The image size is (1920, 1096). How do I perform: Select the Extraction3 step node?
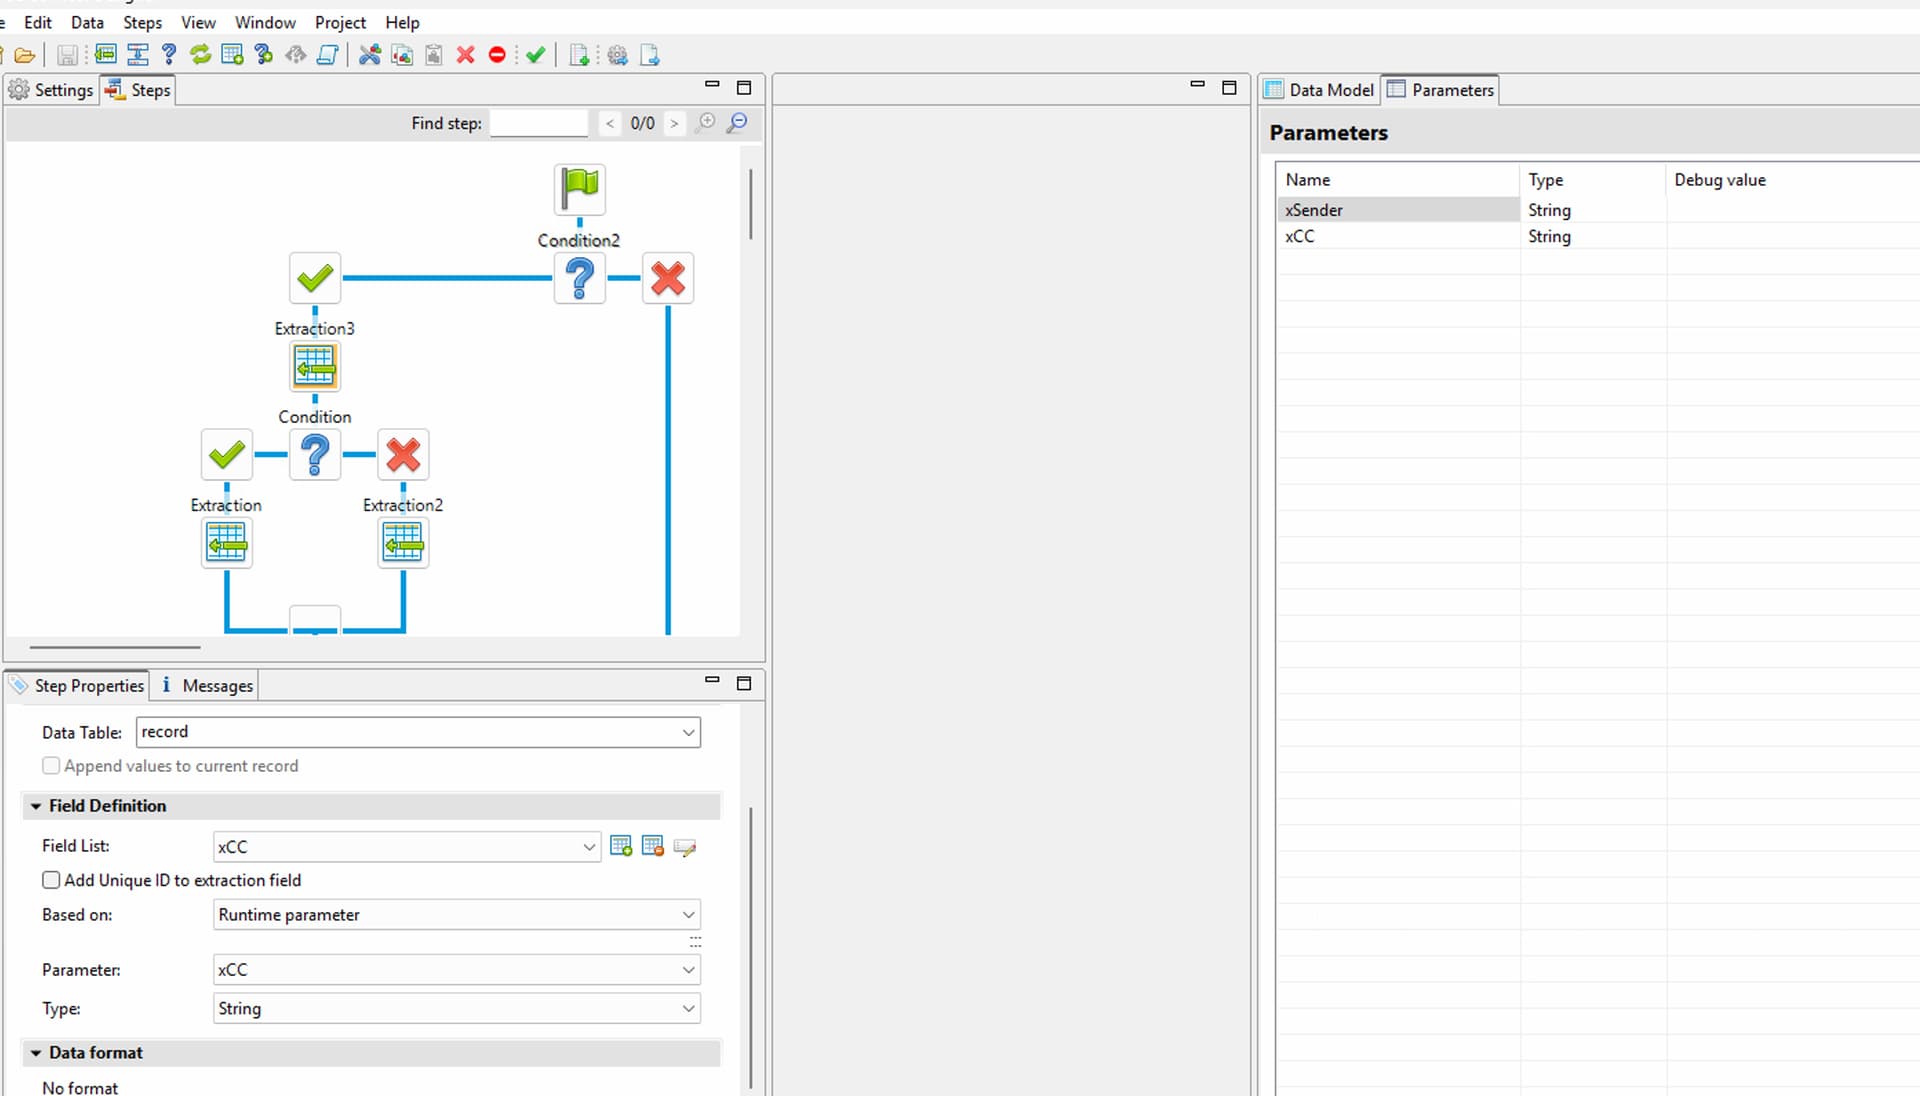pyautogui.click(x=315, y=366)
